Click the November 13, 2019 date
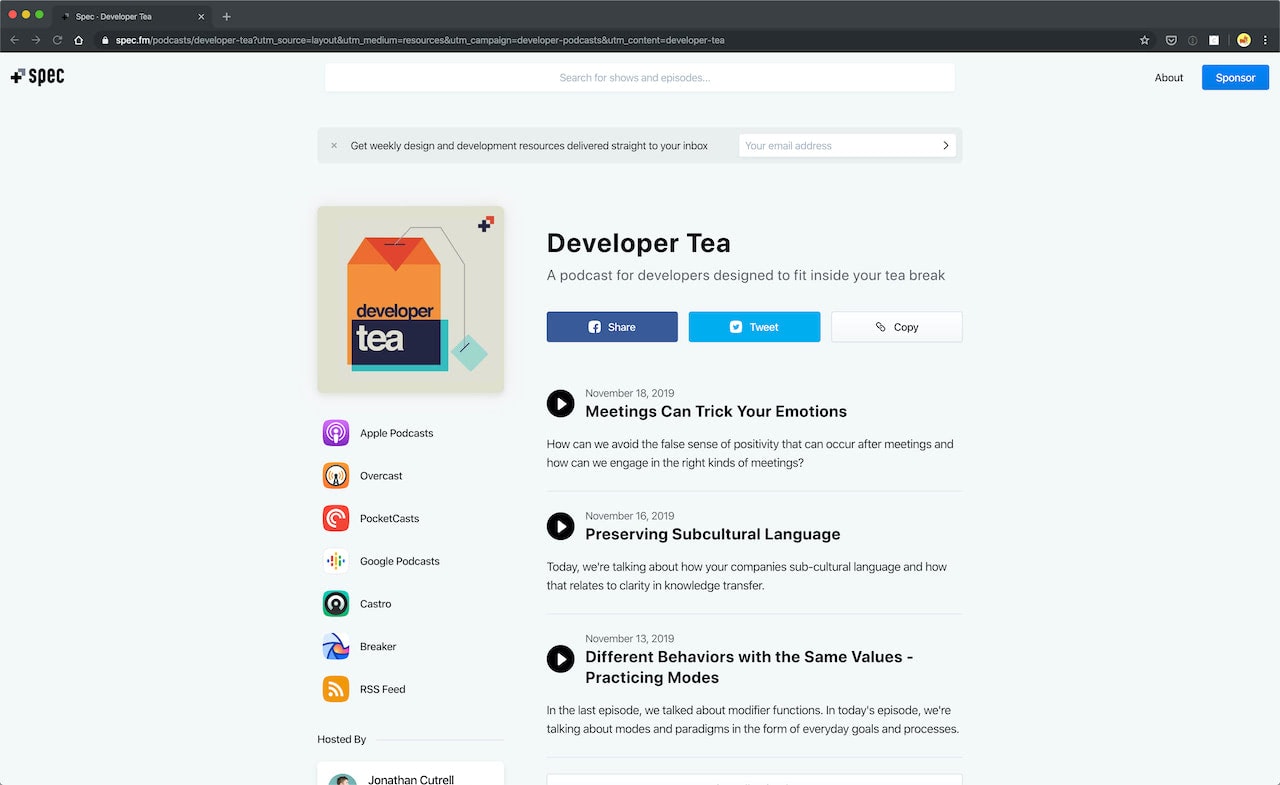This screenshot has height=785, width=1280. point(630,638)
